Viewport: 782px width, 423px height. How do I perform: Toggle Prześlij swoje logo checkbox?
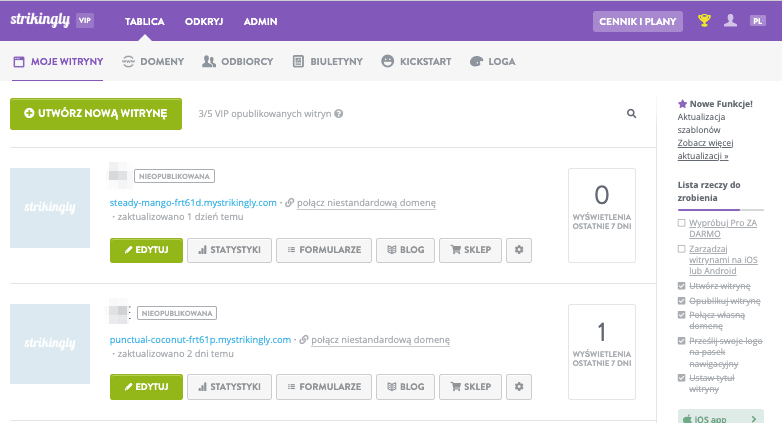[681, 341]
